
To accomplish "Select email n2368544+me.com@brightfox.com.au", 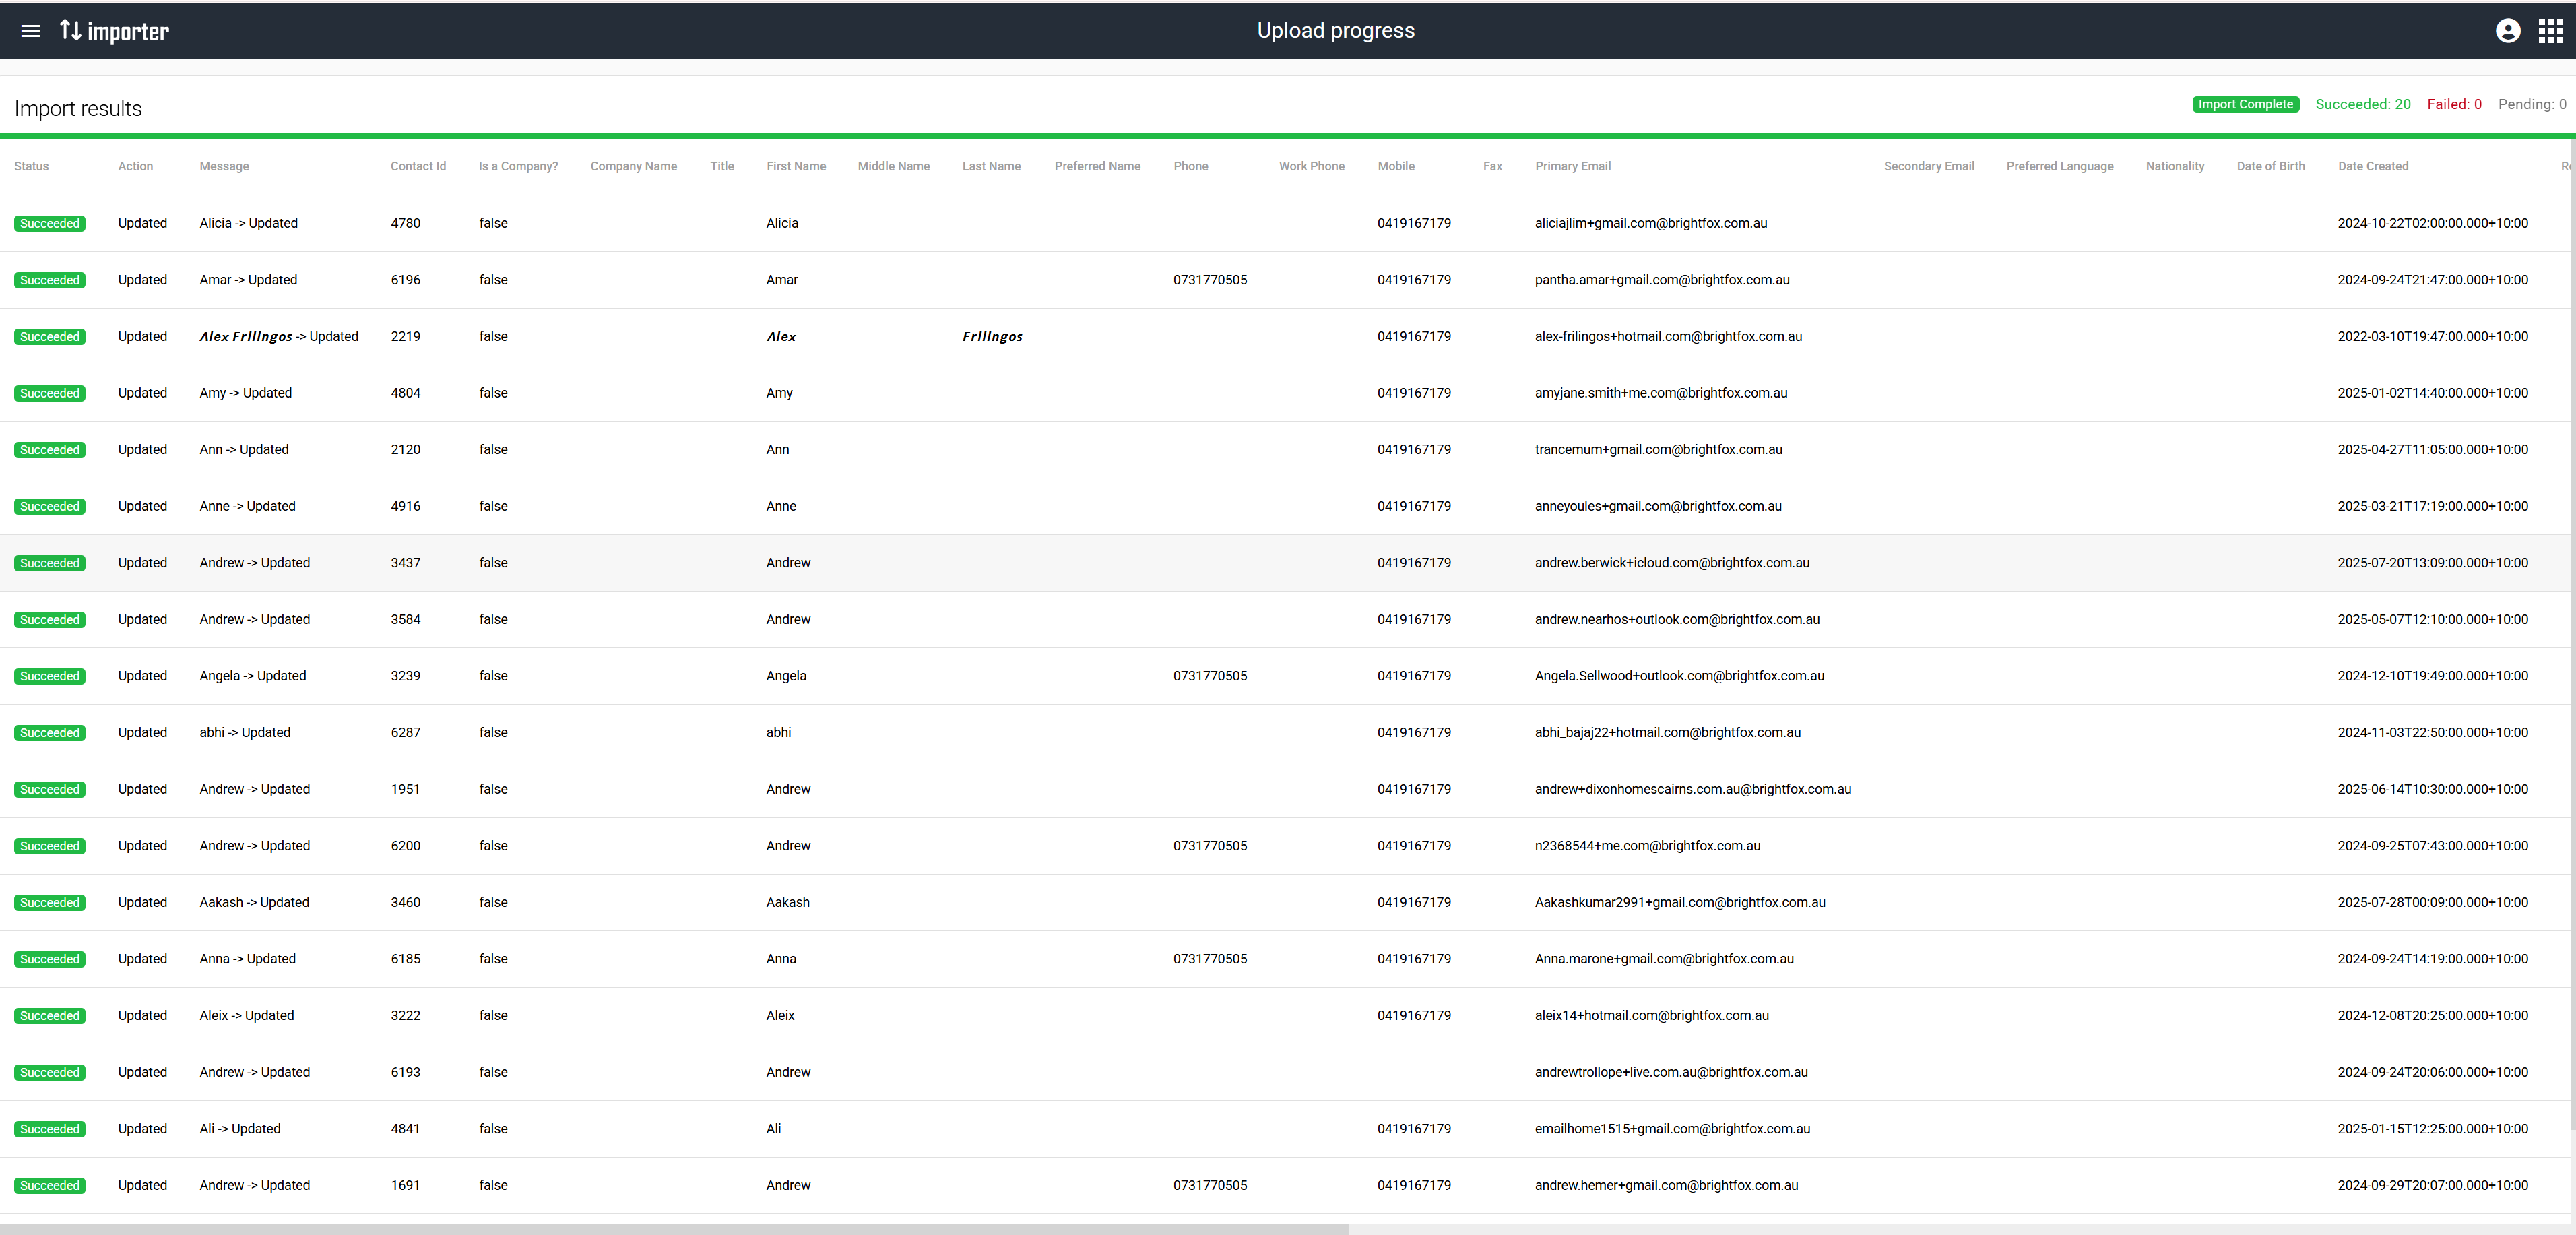I will 1648,846.
